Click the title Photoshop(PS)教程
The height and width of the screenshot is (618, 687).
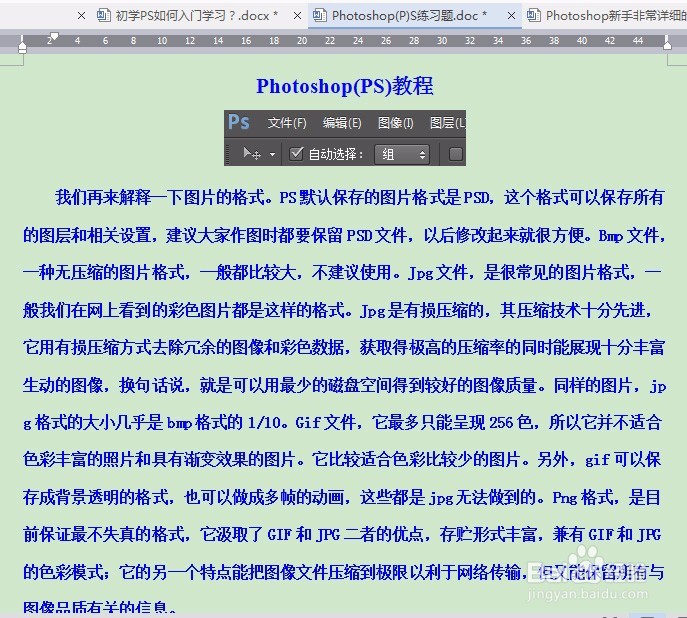(345, 86)
